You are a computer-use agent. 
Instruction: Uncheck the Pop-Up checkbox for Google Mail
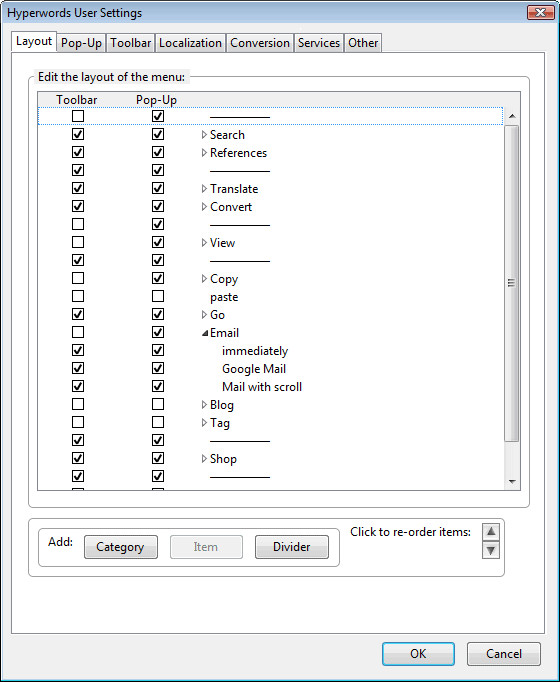158,368
